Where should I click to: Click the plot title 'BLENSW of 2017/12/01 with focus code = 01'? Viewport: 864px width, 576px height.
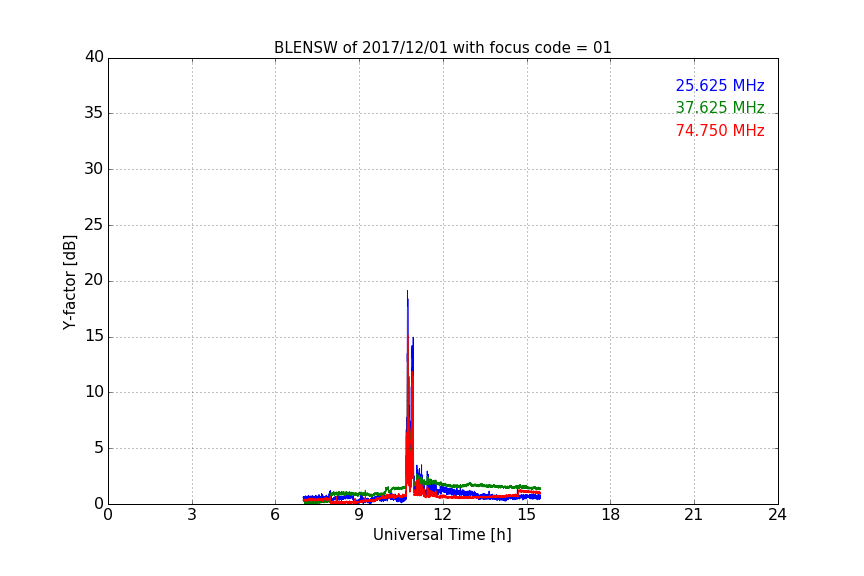442,48
